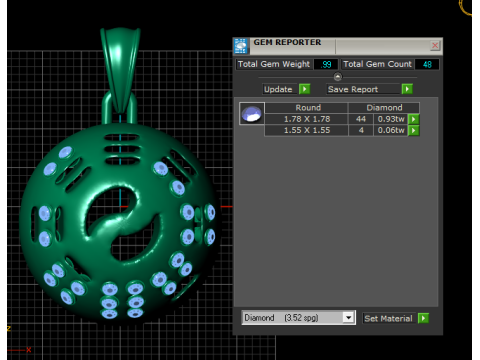Click green arrow on the 0.93tw row

414,119
